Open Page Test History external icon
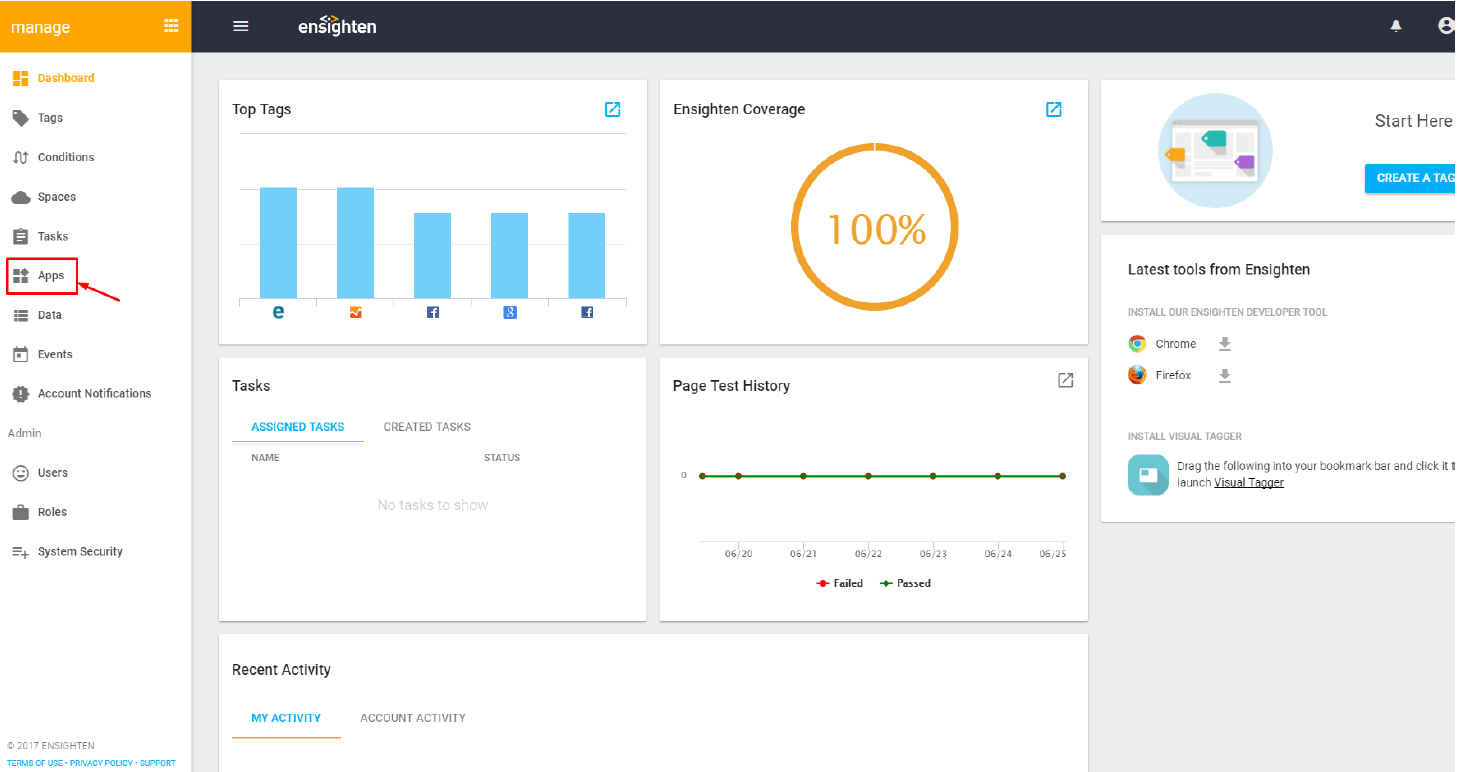 click(1066, 380)
